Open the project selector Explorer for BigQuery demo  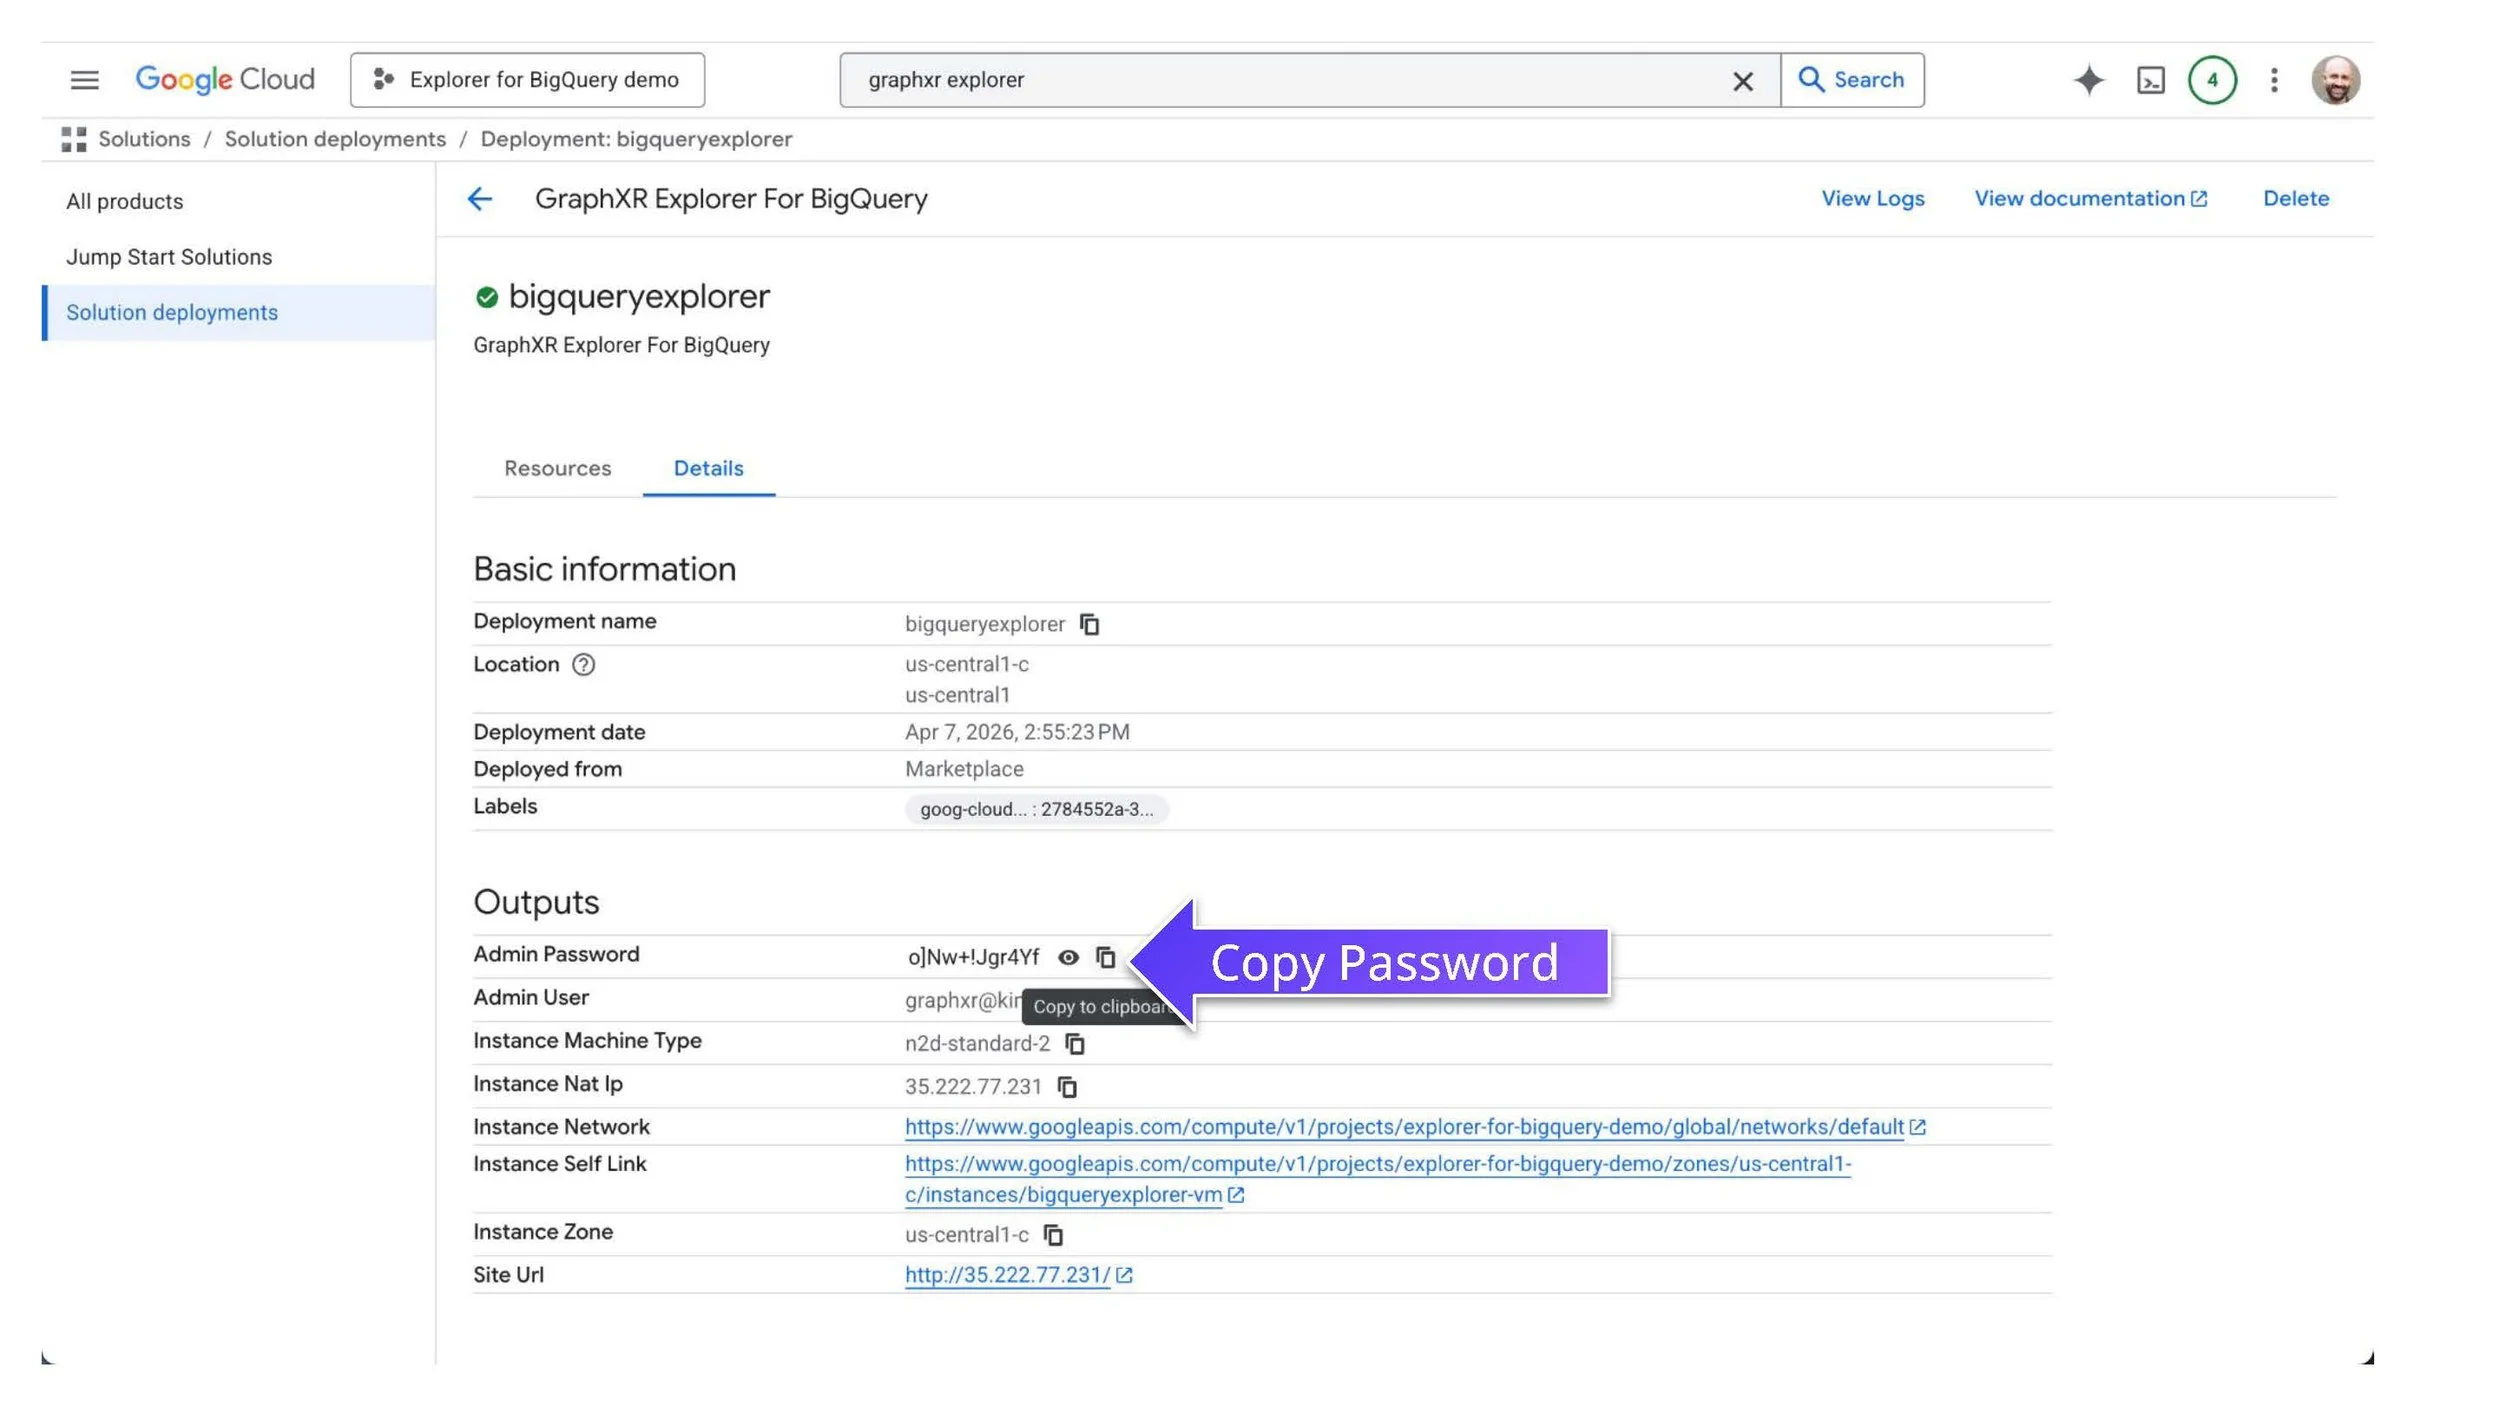point(527,80)
